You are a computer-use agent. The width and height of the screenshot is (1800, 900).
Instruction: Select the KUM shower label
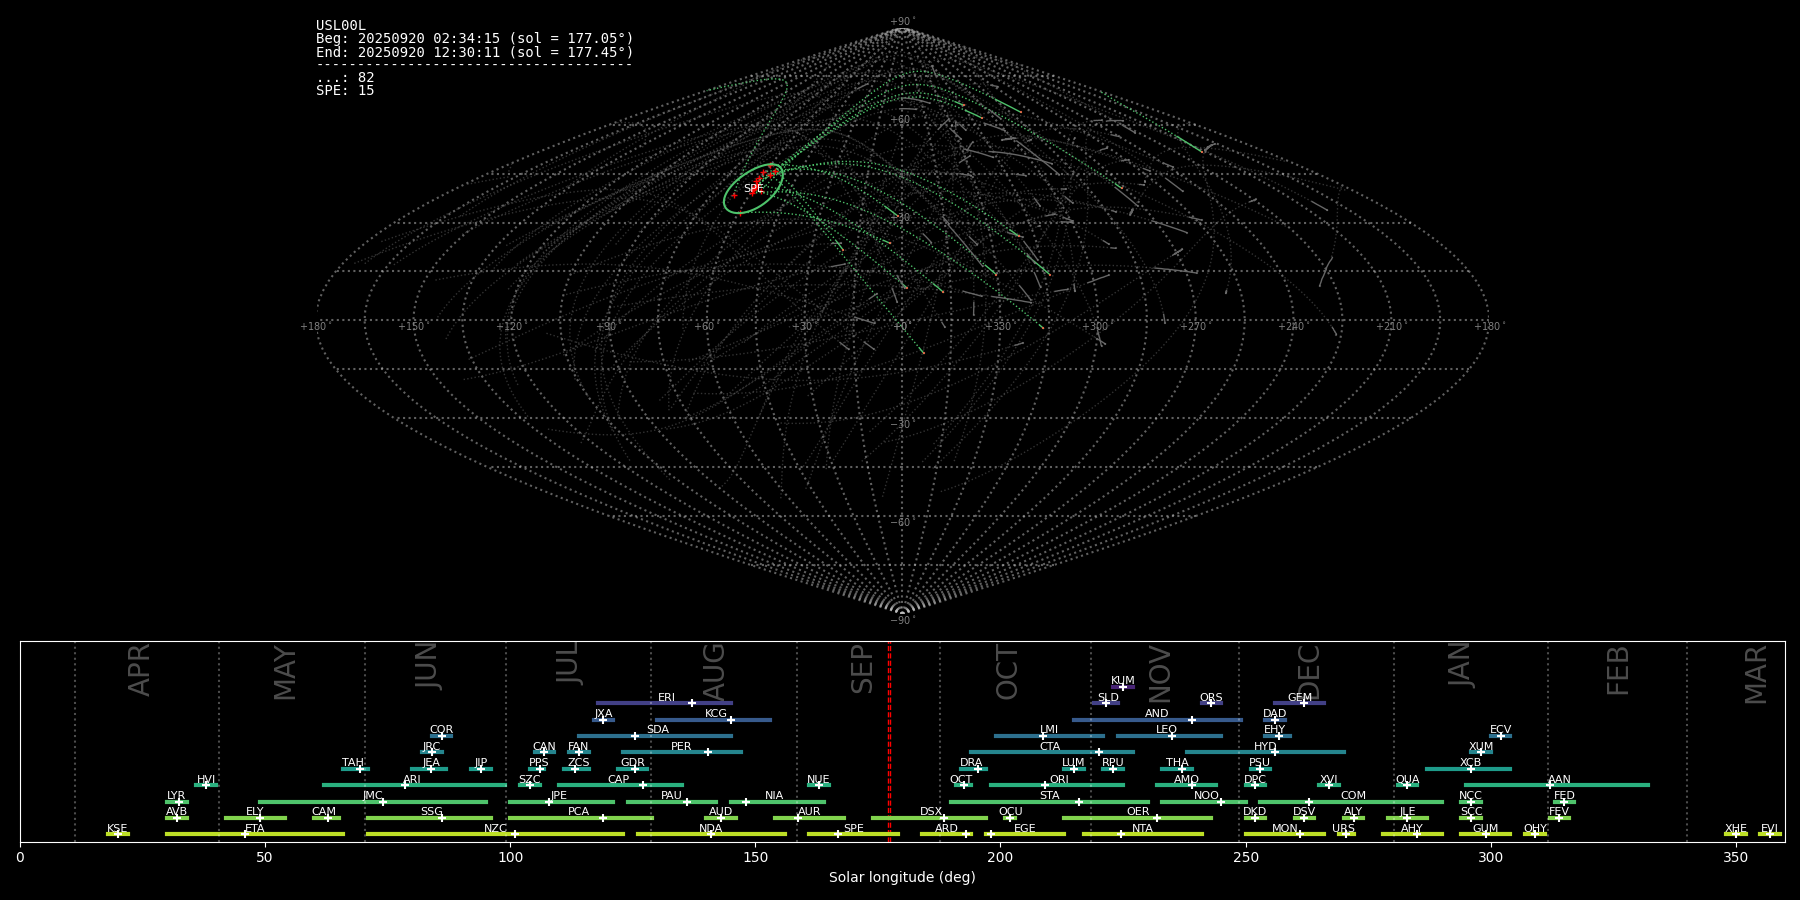click(x=1122, y=681)
